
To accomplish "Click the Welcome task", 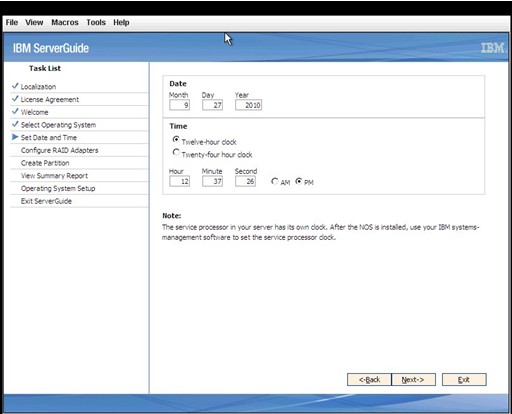I will (34, 112).
